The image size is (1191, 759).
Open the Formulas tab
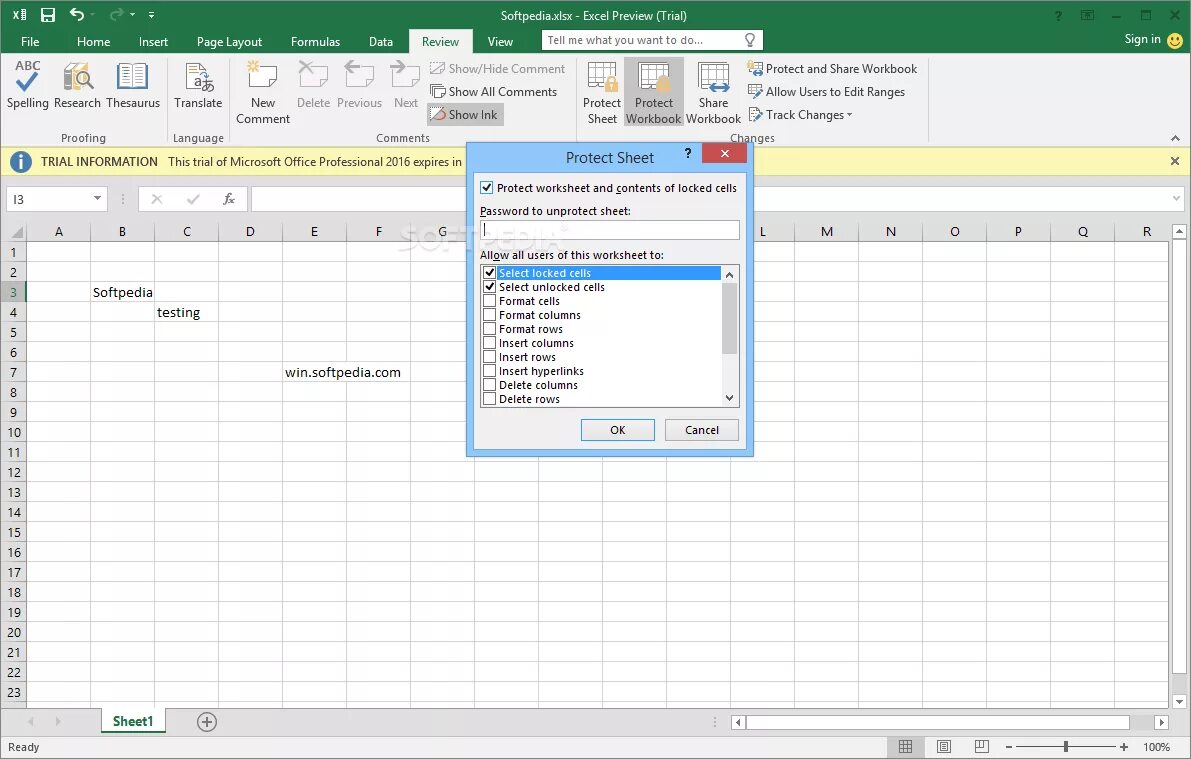[x=315, y=42]
